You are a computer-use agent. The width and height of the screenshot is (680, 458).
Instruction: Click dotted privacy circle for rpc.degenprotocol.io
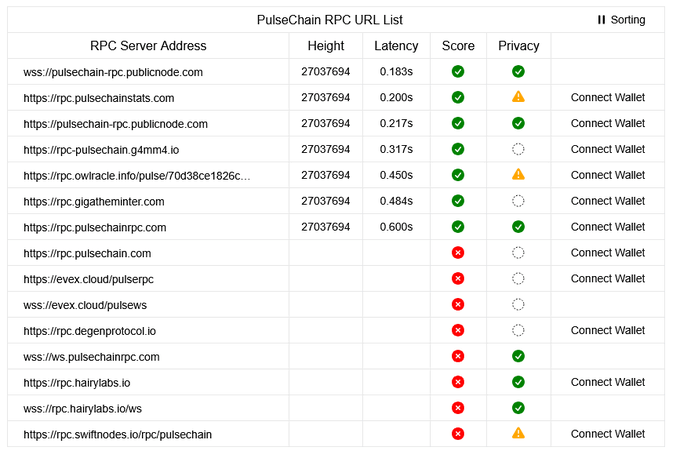click(x=518, y=330)
